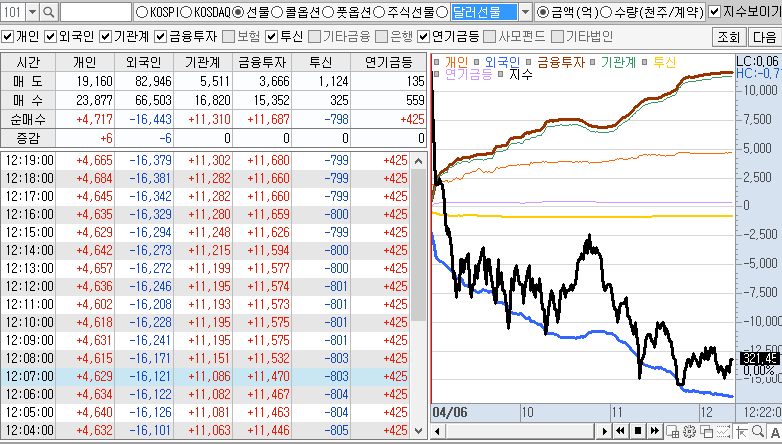Click the 다음 next button
This screenshot has height=444, width=782.
coord(763,37)
